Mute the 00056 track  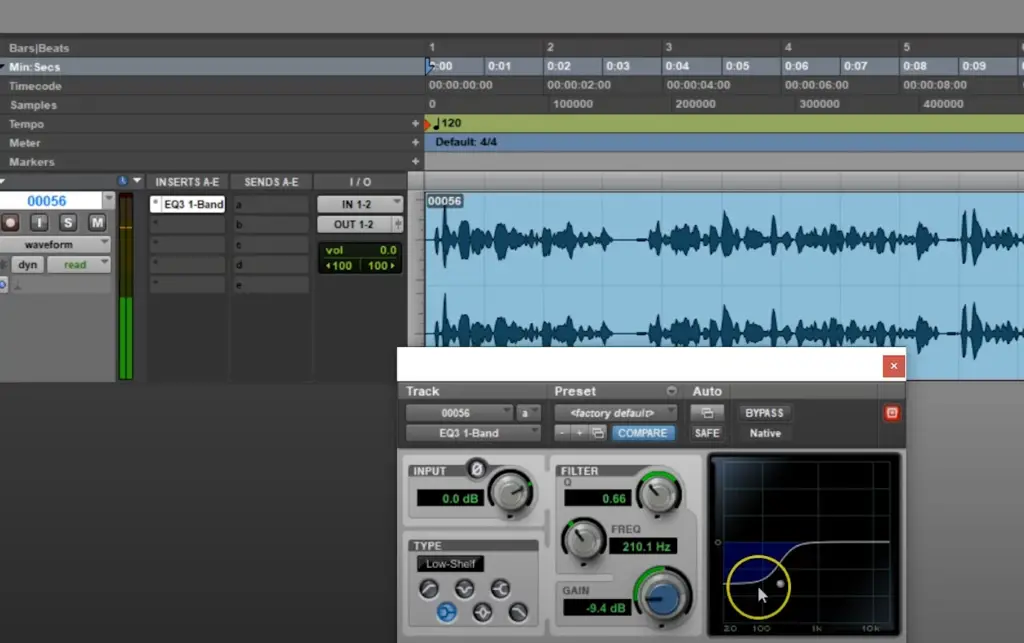(x=97, y=223)
